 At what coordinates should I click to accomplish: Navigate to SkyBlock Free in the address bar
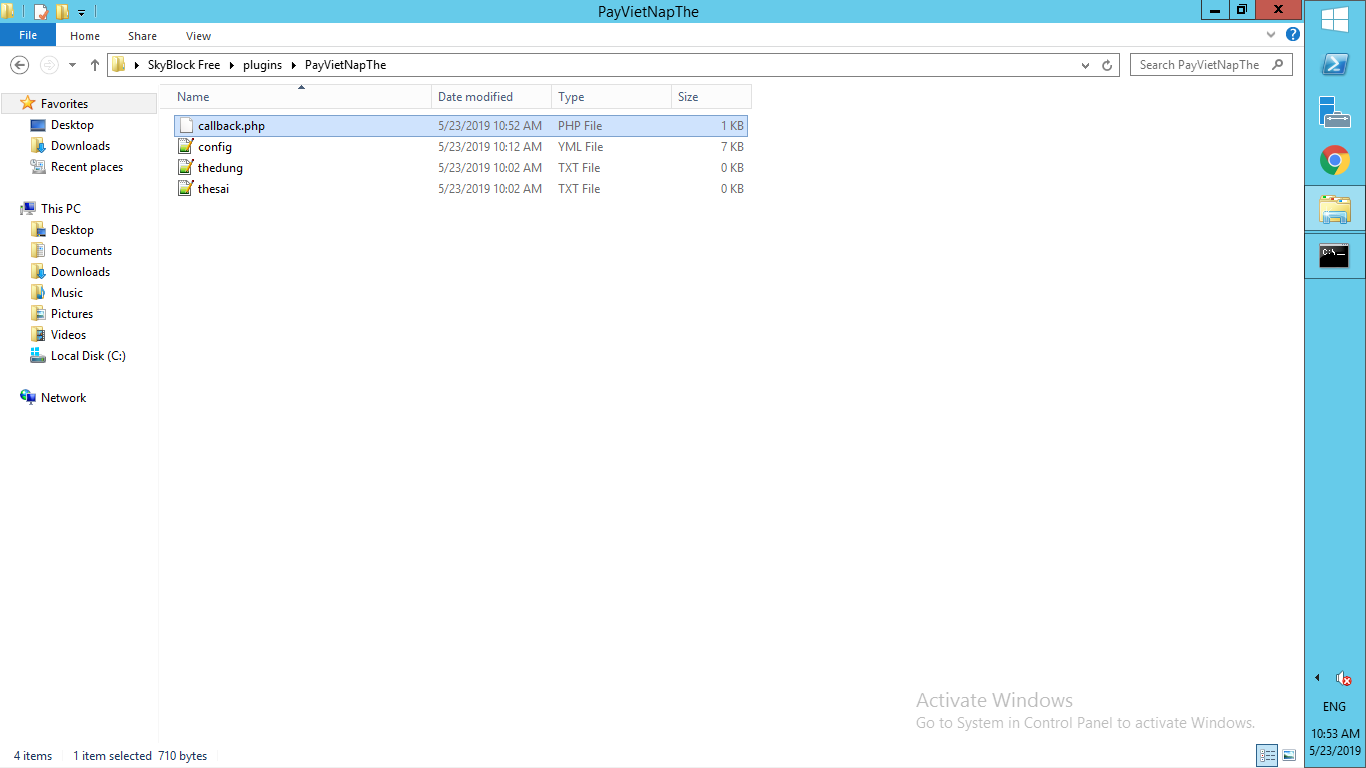(x=184, y=65)
